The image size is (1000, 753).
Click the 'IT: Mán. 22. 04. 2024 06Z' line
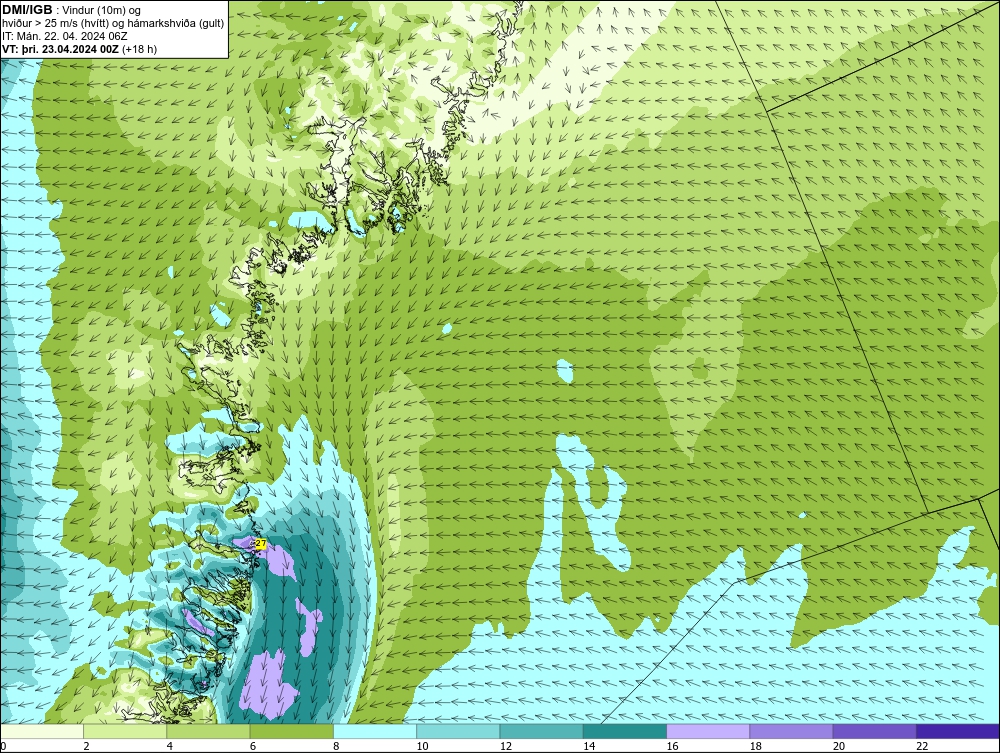pyautogui.click(x=64, y=36)
